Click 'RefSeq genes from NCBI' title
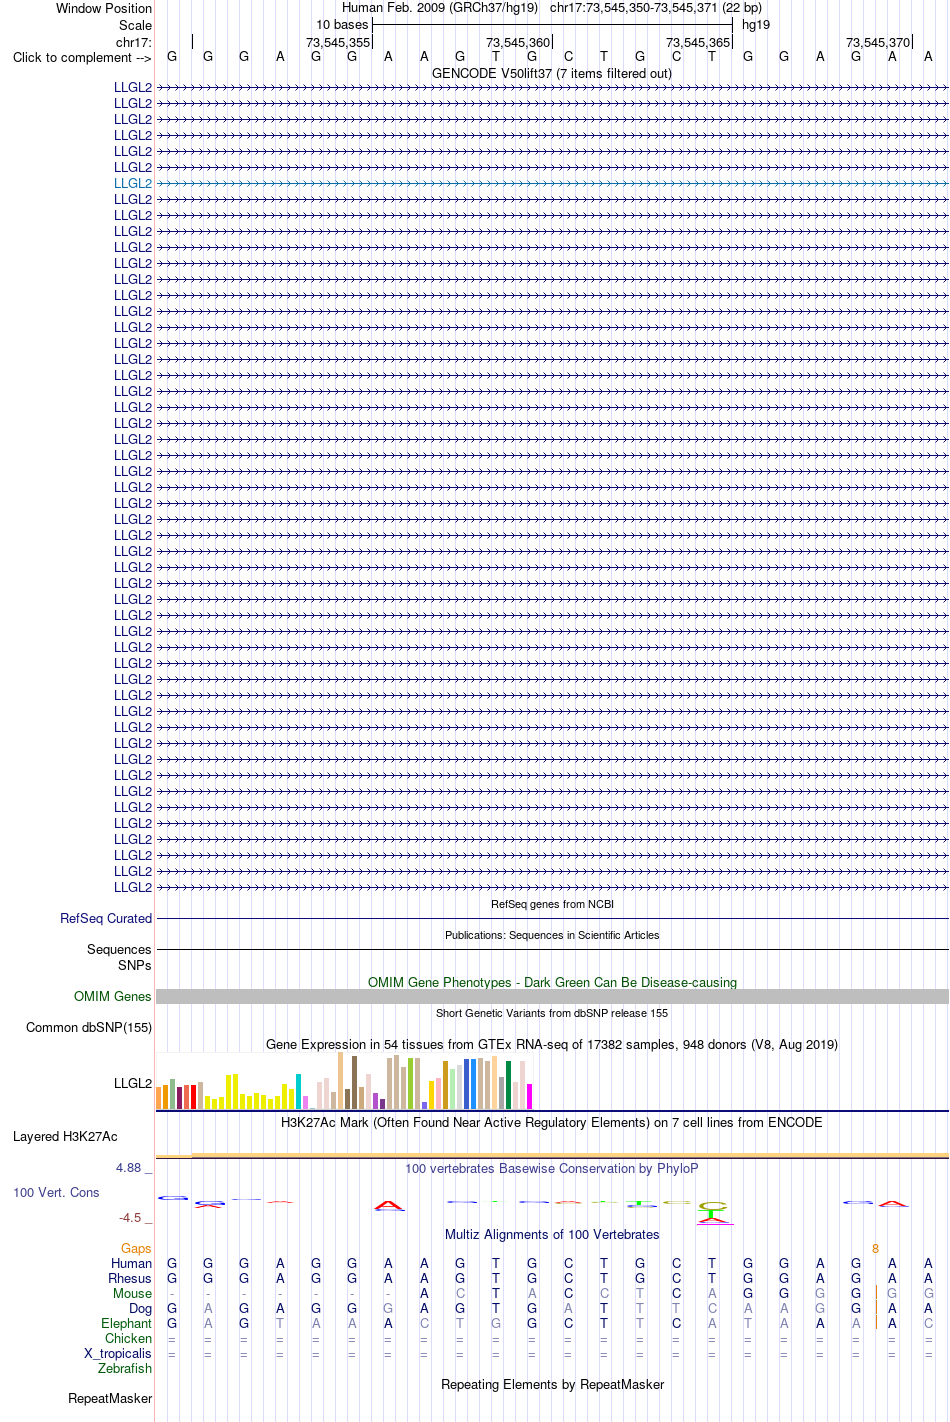The height and width of the screenshot is (1422, 950). pyautogui.click(x=552, y=904)
